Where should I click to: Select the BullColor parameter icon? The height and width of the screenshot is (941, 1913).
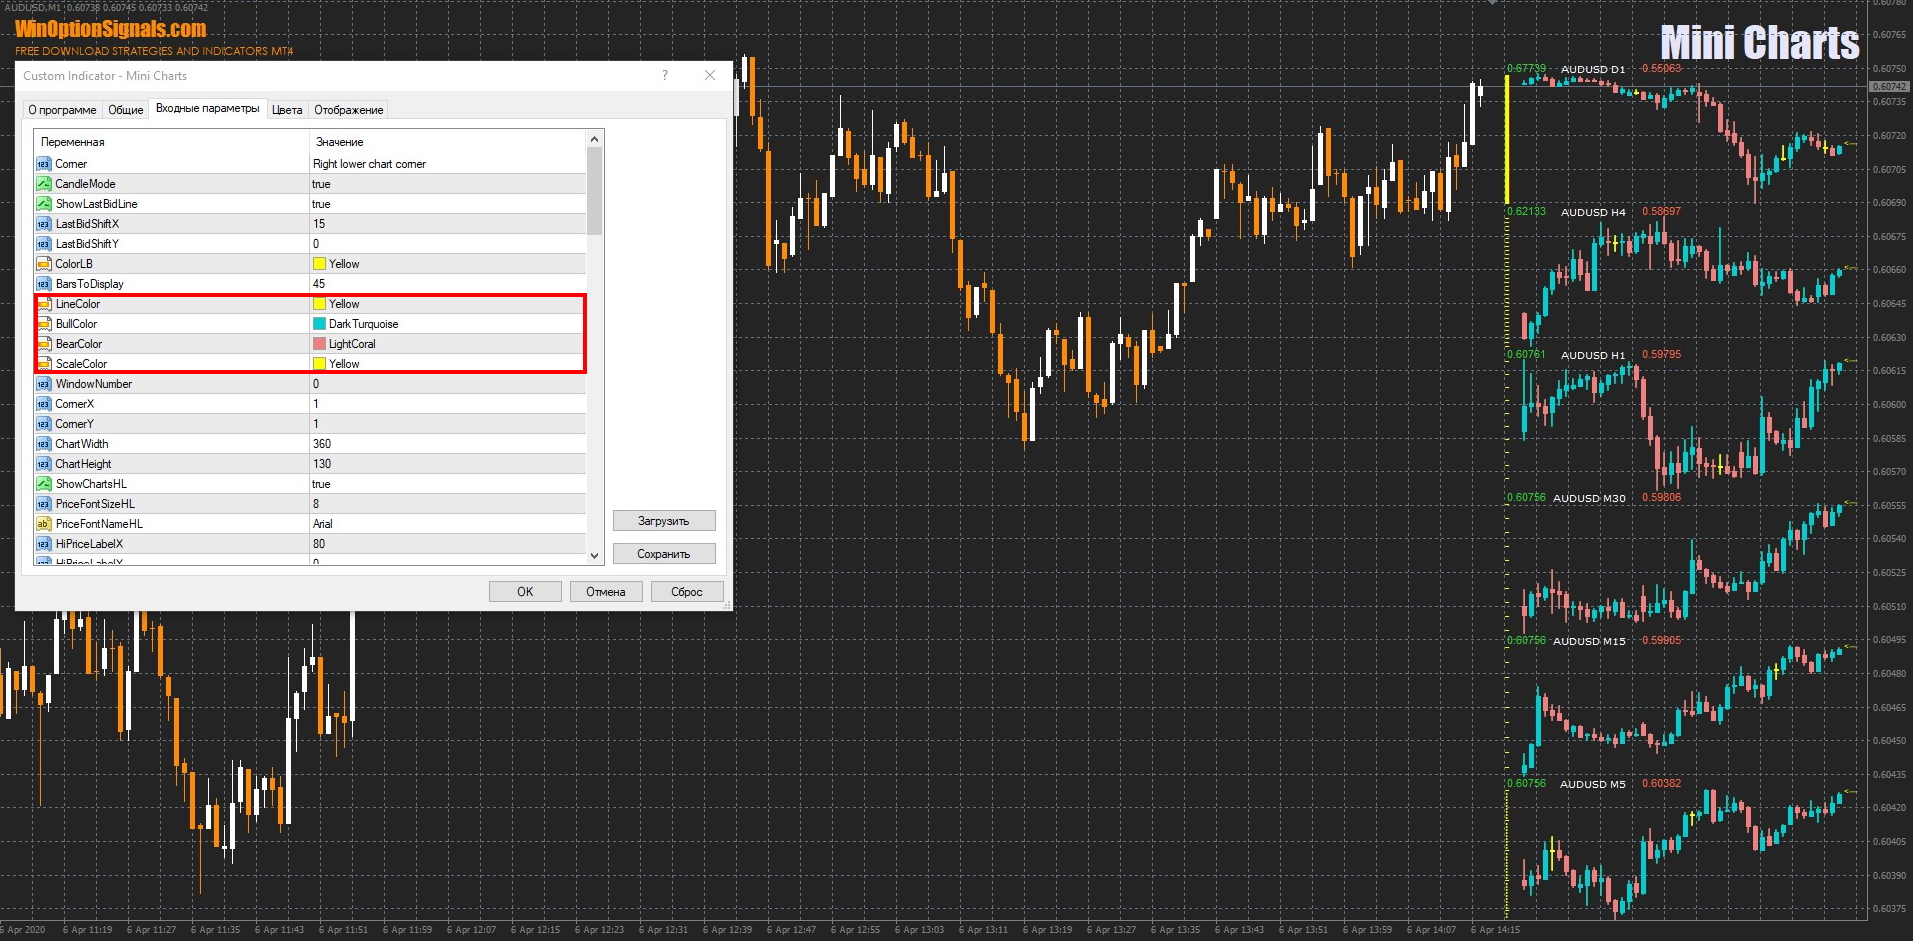click(x=43, y=324)
